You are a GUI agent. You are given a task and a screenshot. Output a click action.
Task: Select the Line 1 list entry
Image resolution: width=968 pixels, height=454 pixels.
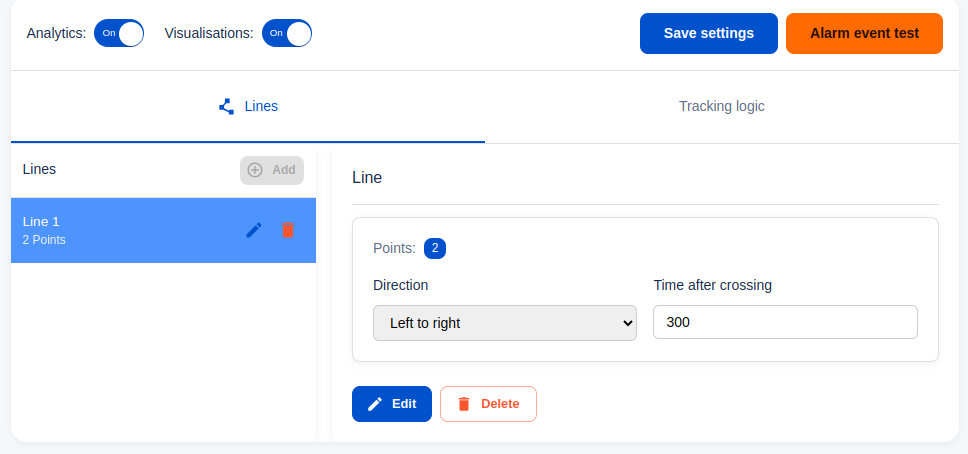tap(120, 230)
